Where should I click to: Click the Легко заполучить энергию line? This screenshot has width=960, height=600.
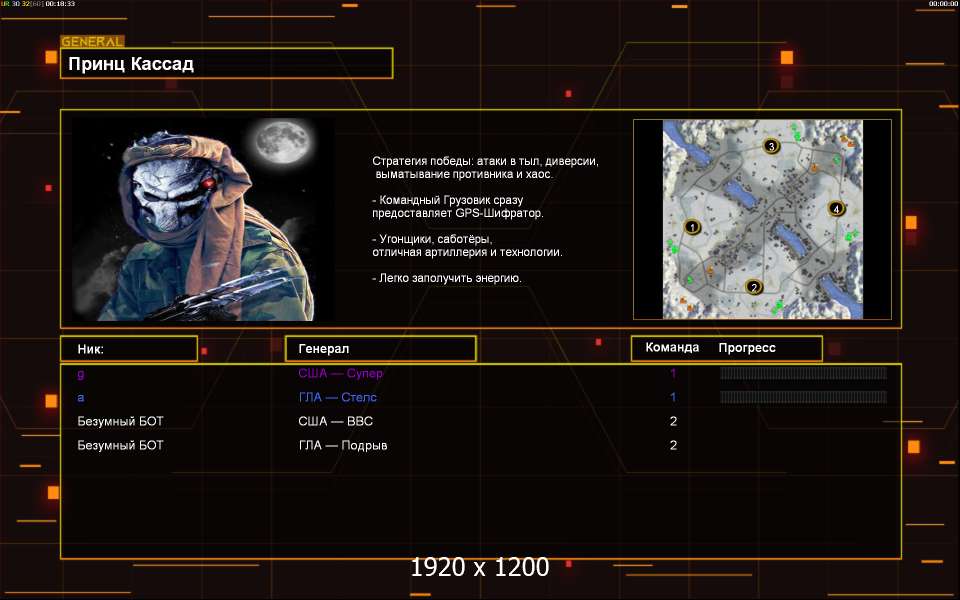[447, 278]
